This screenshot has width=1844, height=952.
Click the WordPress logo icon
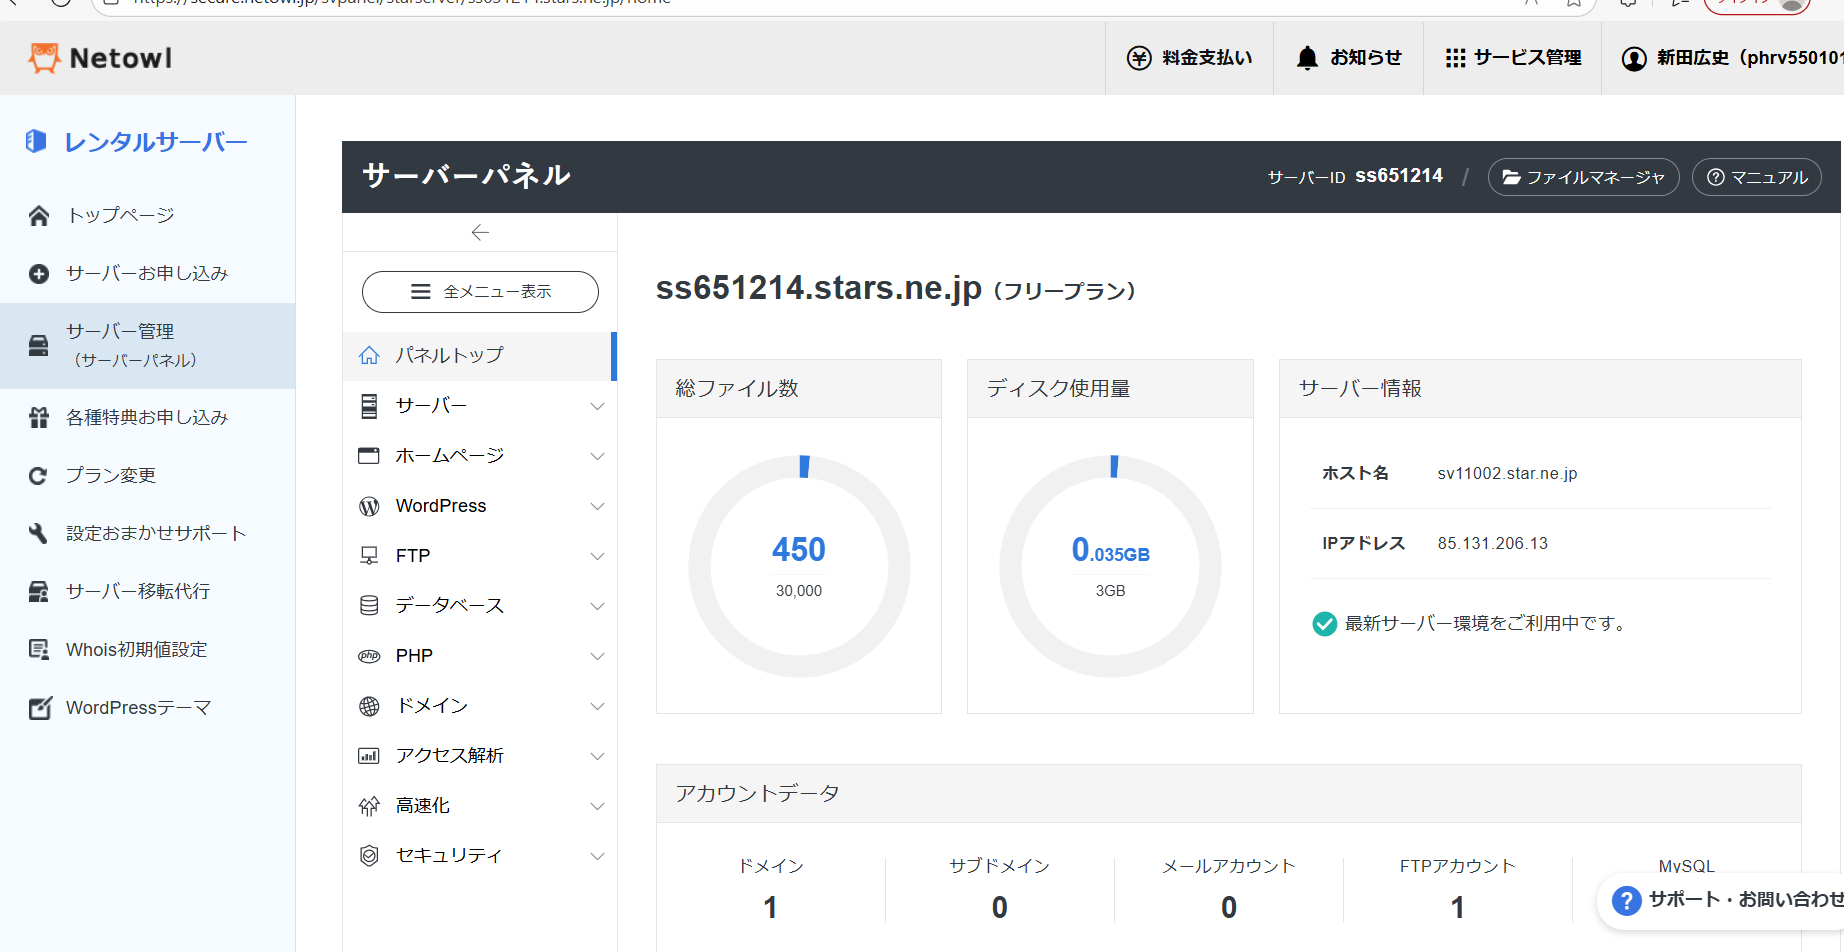(x=369, y=506)
